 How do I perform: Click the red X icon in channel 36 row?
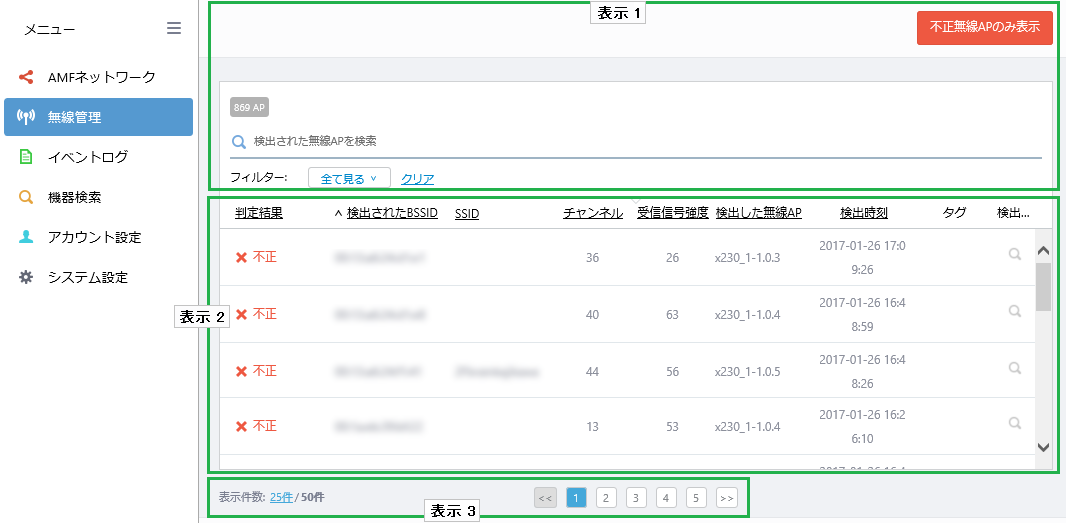(241, 258)
